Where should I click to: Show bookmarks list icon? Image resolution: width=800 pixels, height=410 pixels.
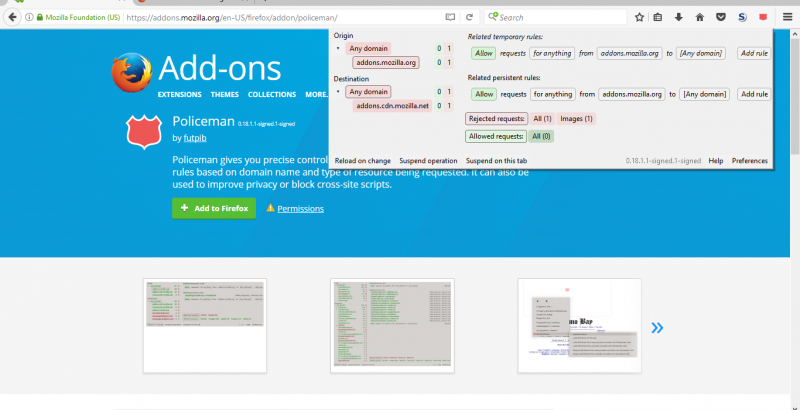[x=658, y=17]
